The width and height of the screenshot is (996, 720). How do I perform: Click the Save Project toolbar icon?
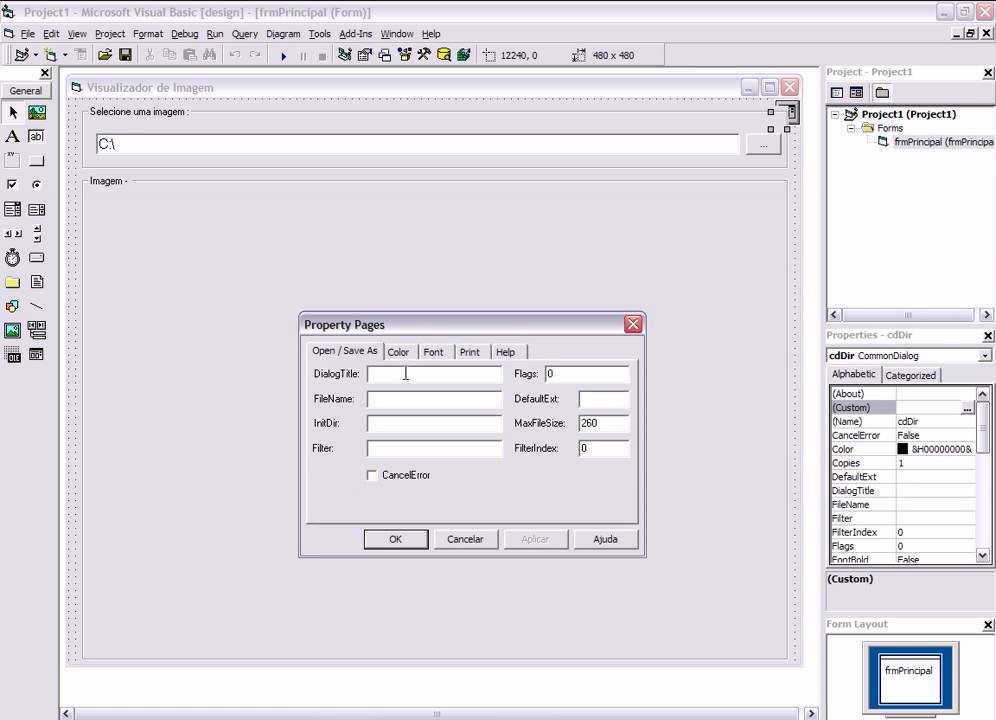click(x=125, y=55)
